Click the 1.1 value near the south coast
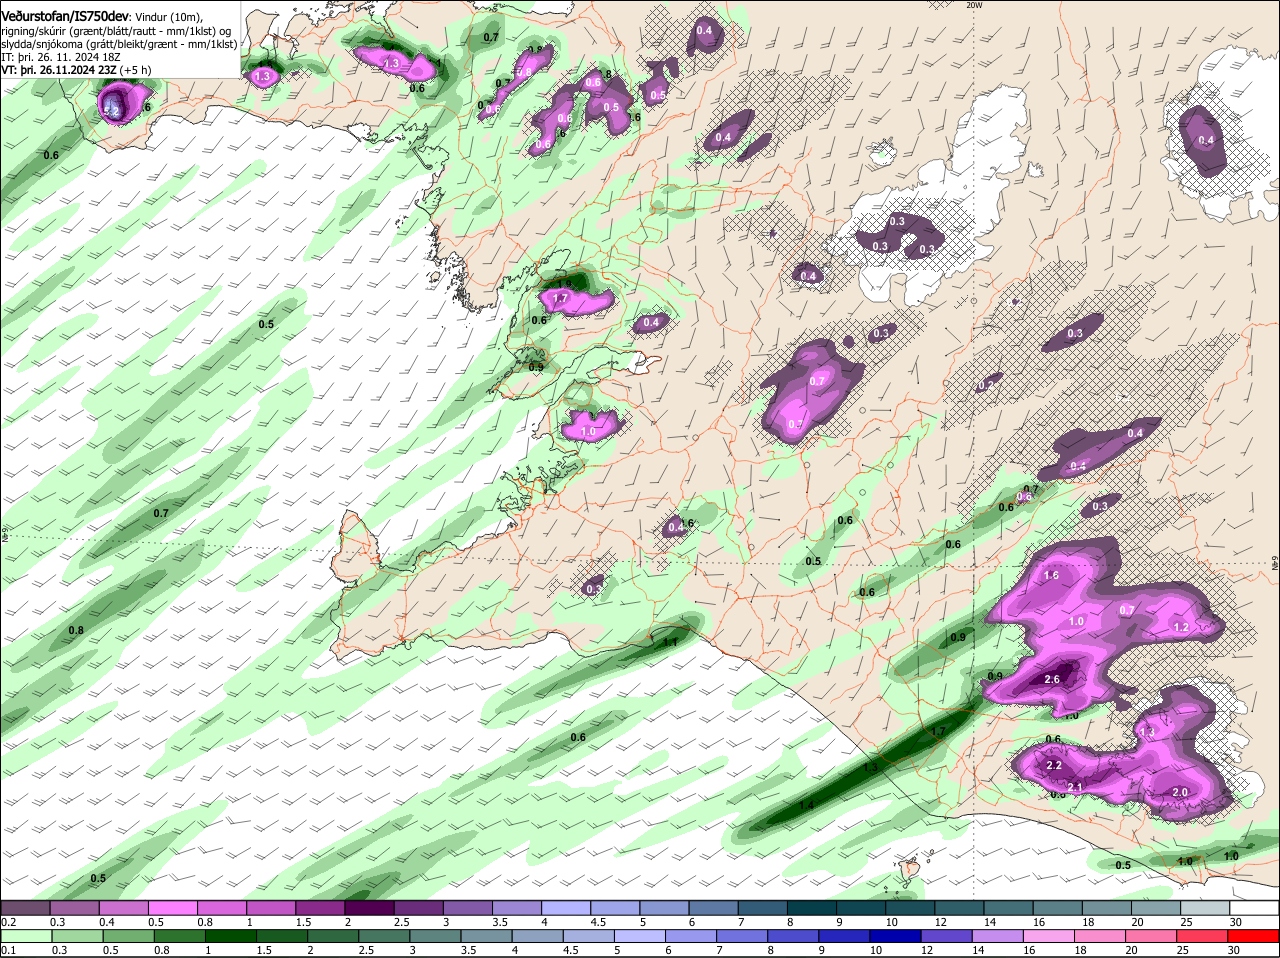This screenshot has height=958, width=1280. 670,642
